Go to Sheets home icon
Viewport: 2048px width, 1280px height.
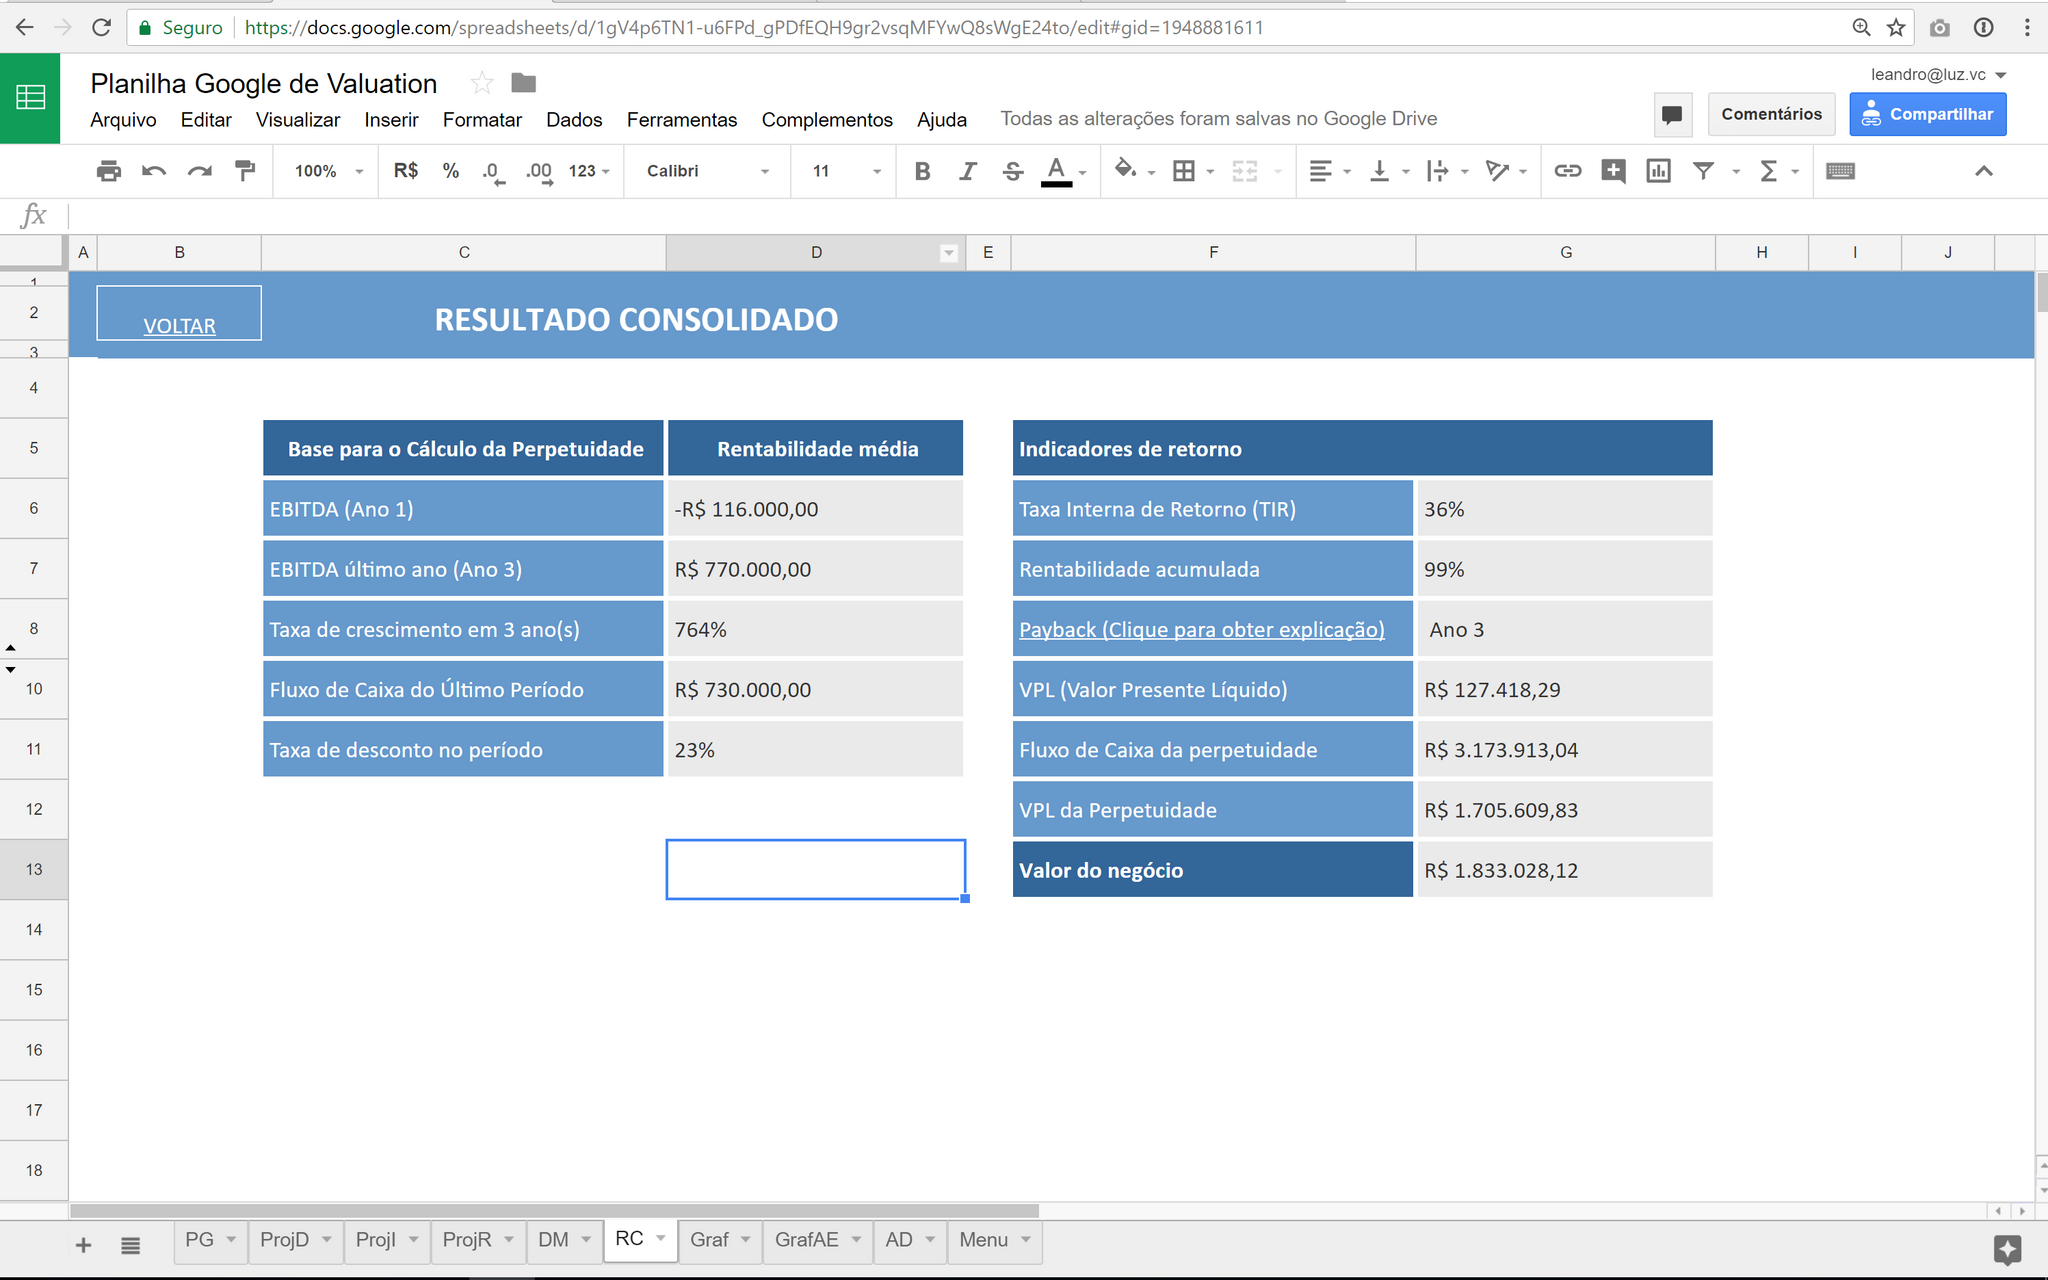click(x=30, y=97)
